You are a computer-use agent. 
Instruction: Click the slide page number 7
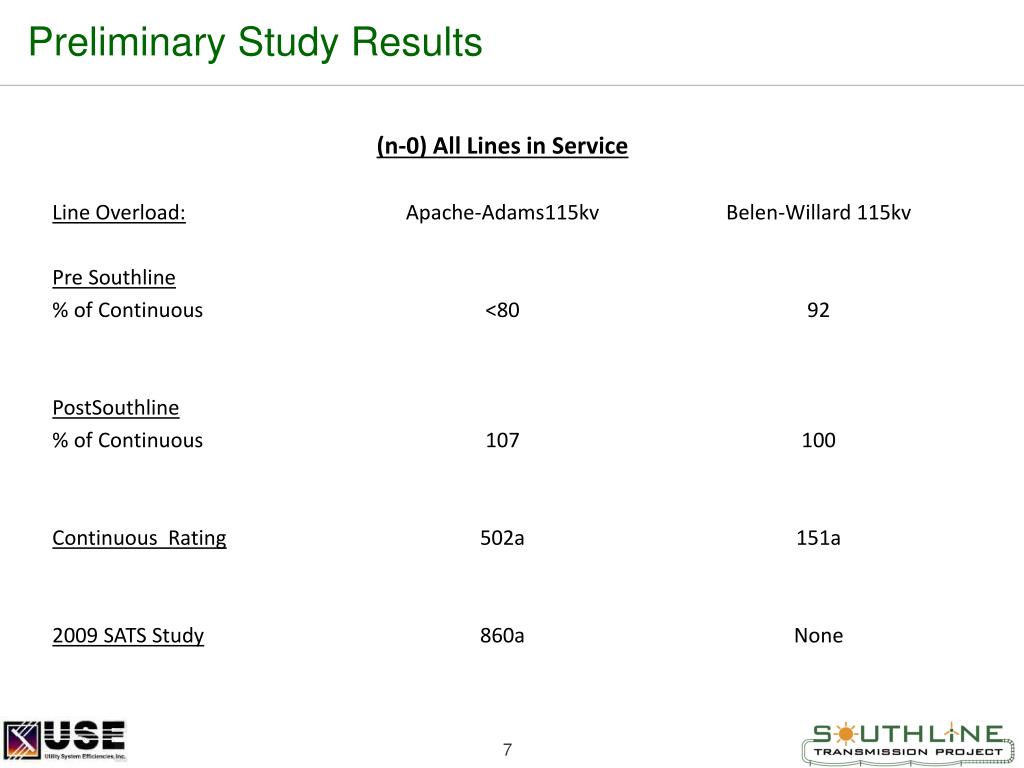coord(507,750)
